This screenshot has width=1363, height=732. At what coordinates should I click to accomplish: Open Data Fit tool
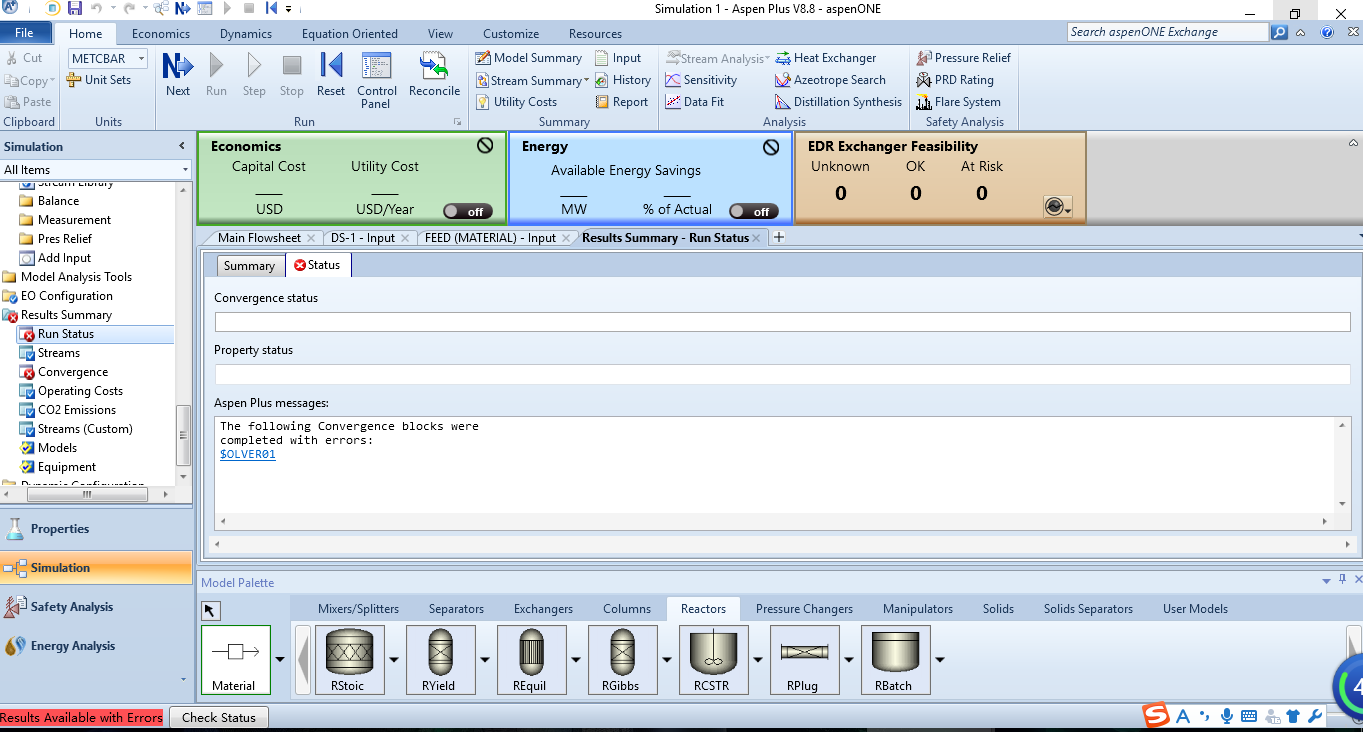(x=695, y=102)
